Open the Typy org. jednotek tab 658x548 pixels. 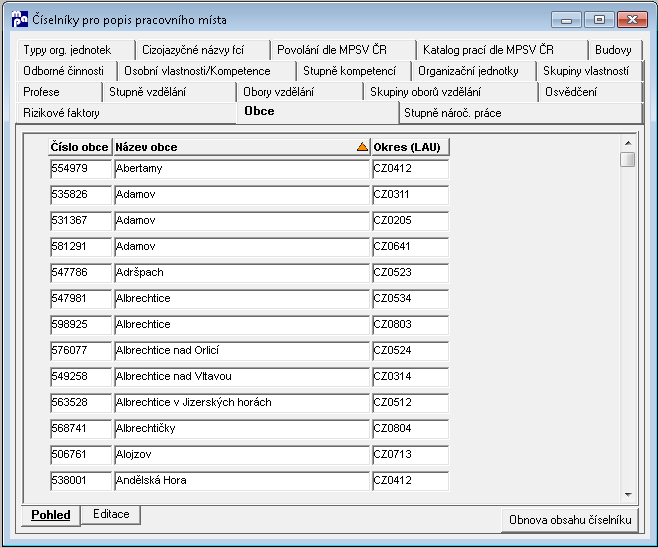coord(76,50)
